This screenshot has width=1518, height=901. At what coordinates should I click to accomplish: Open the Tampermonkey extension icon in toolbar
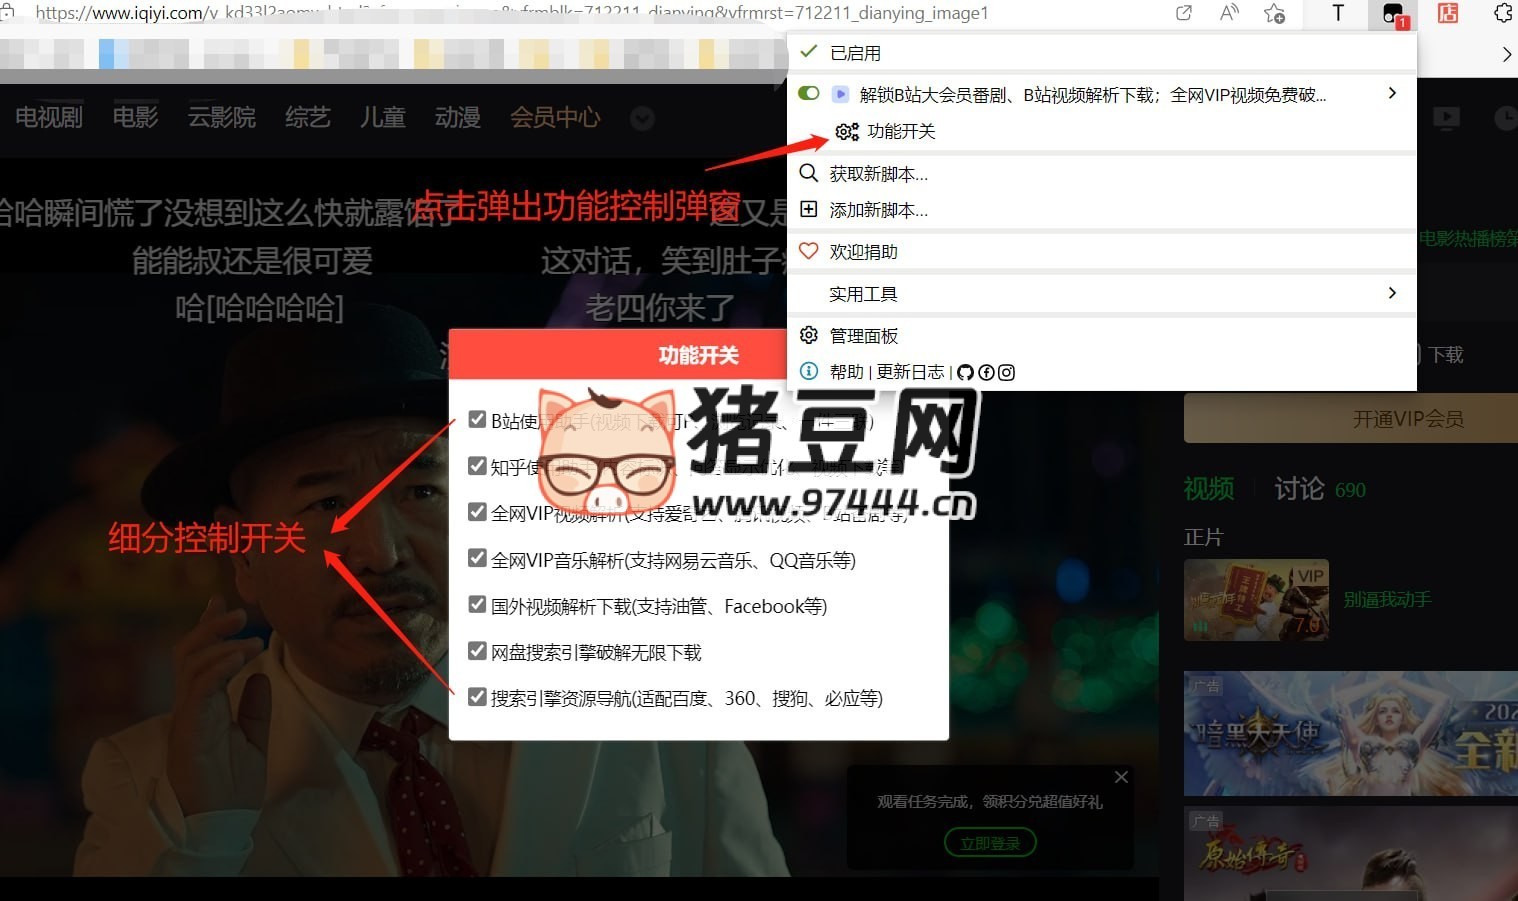pyautogui.click(x=1392, y=14)
